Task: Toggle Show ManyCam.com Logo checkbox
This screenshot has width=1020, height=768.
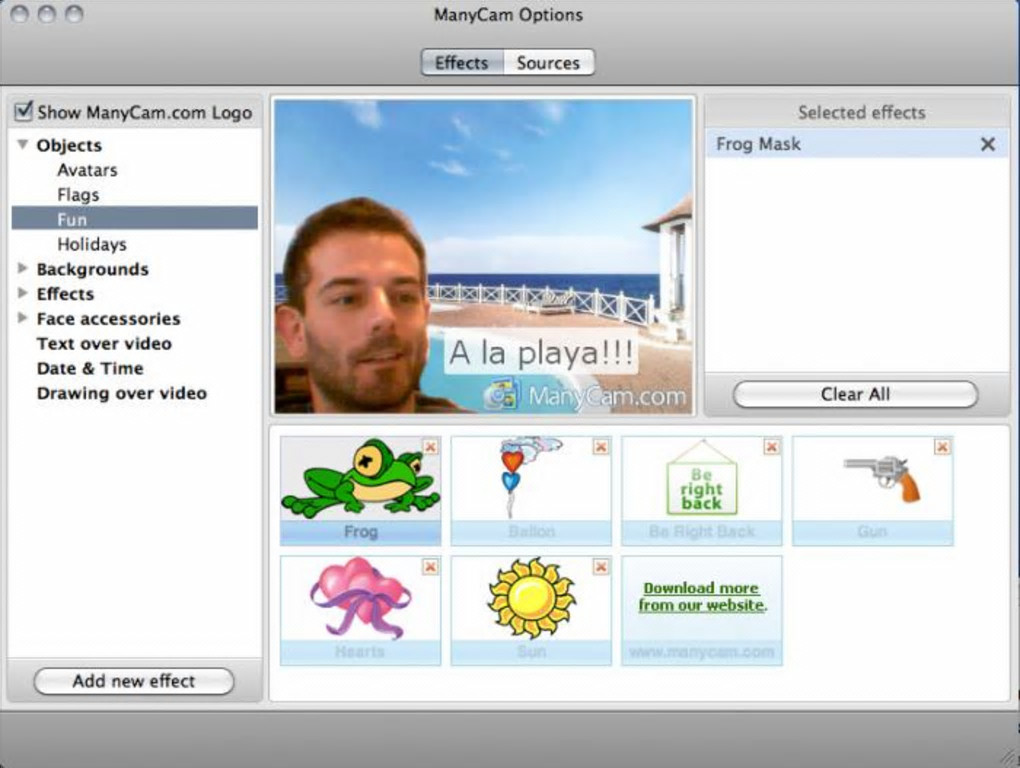Action: [23, 111]
